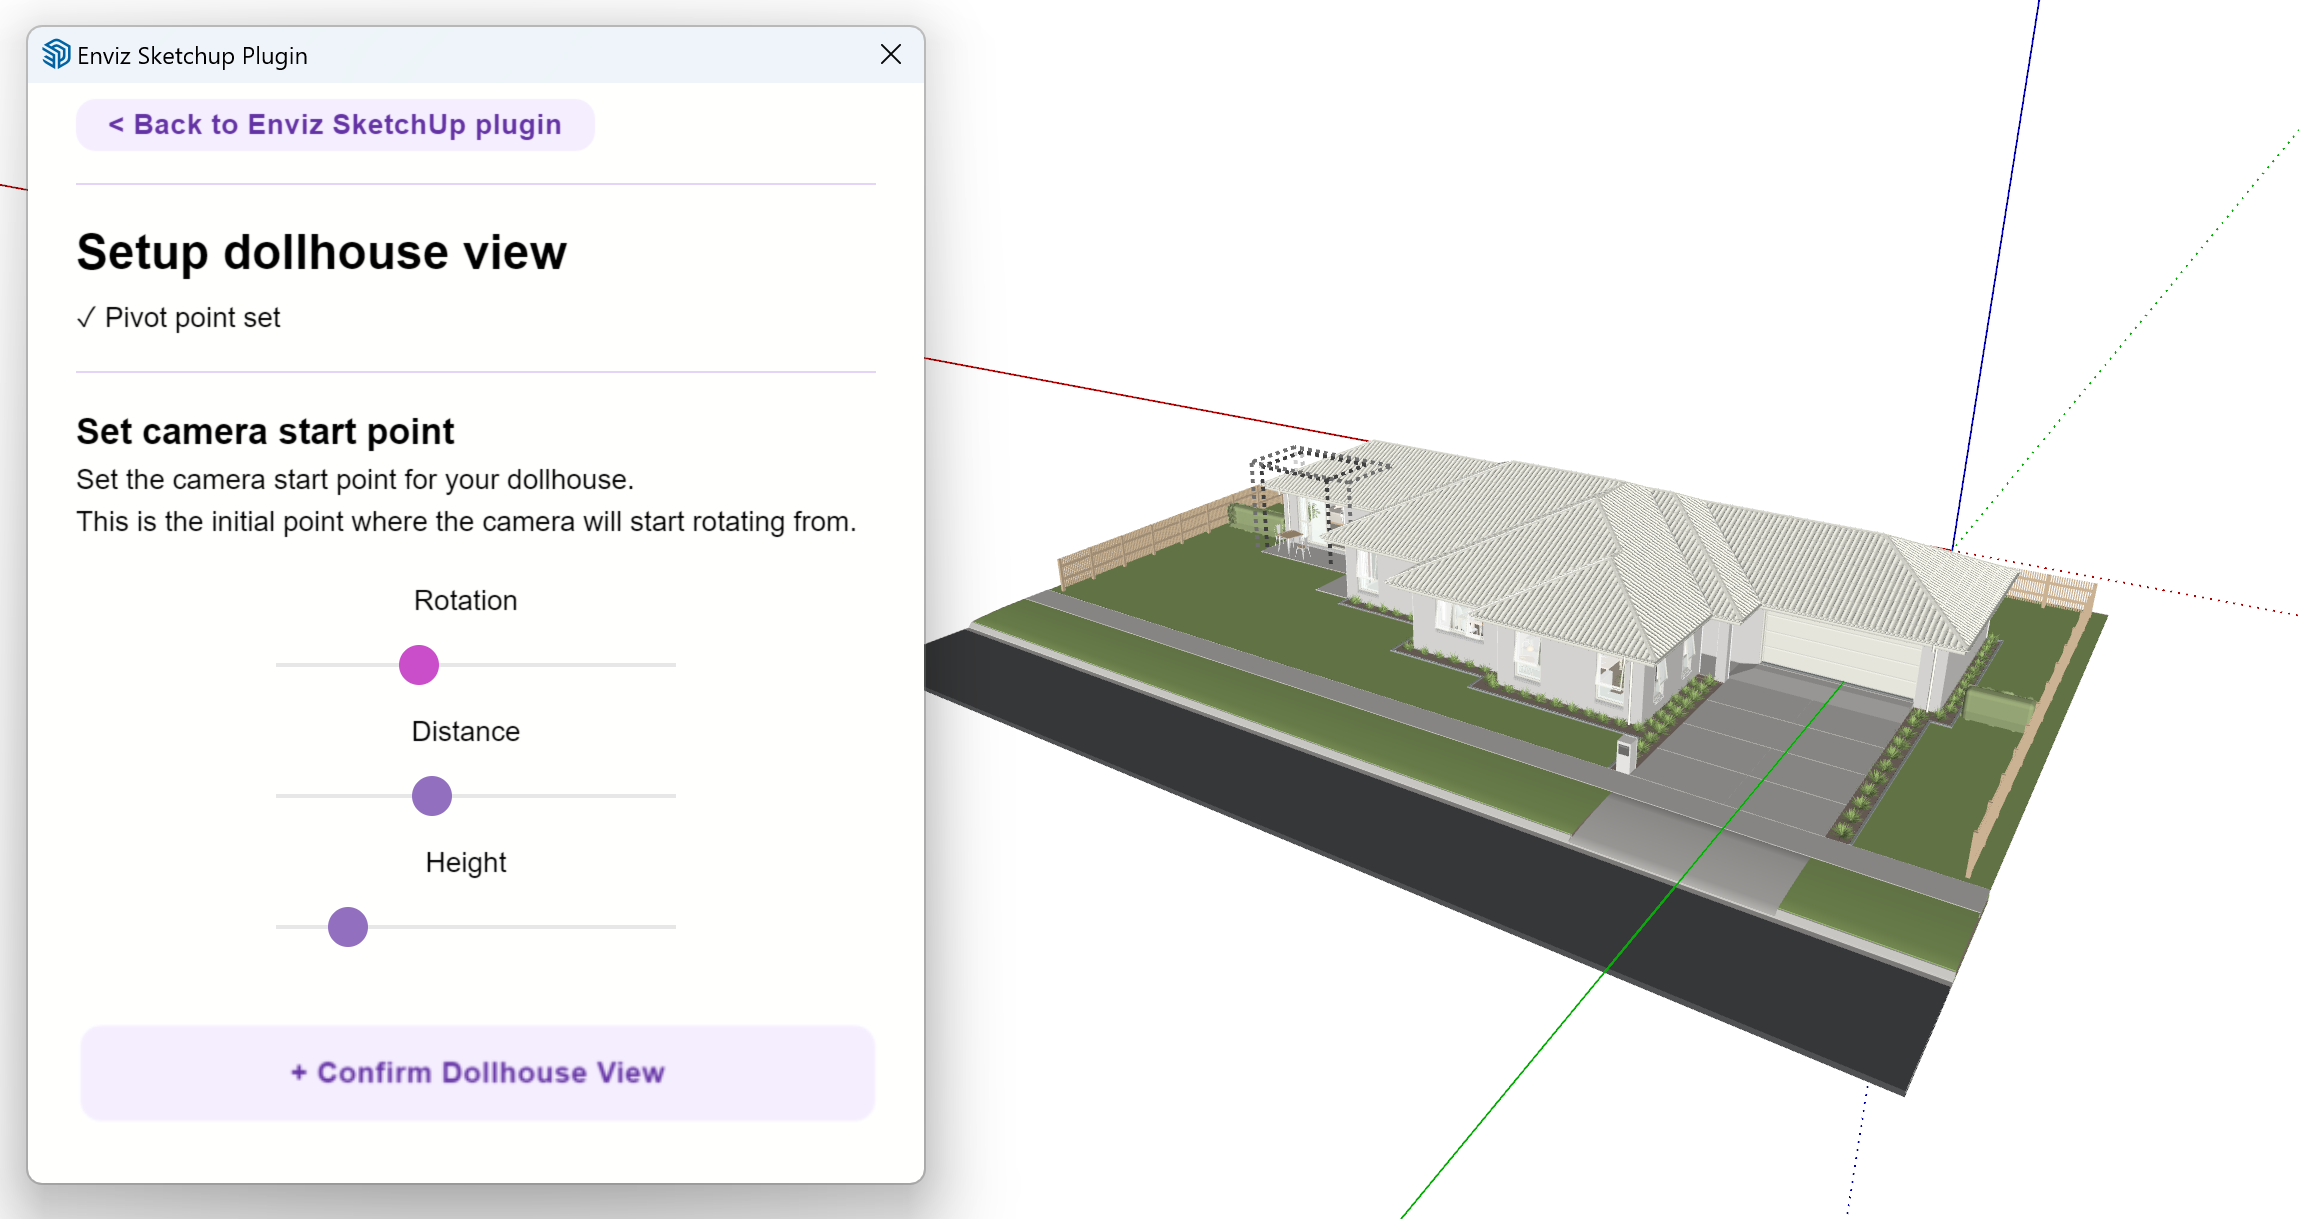Click the Rotation slider handle

(419, 665)
